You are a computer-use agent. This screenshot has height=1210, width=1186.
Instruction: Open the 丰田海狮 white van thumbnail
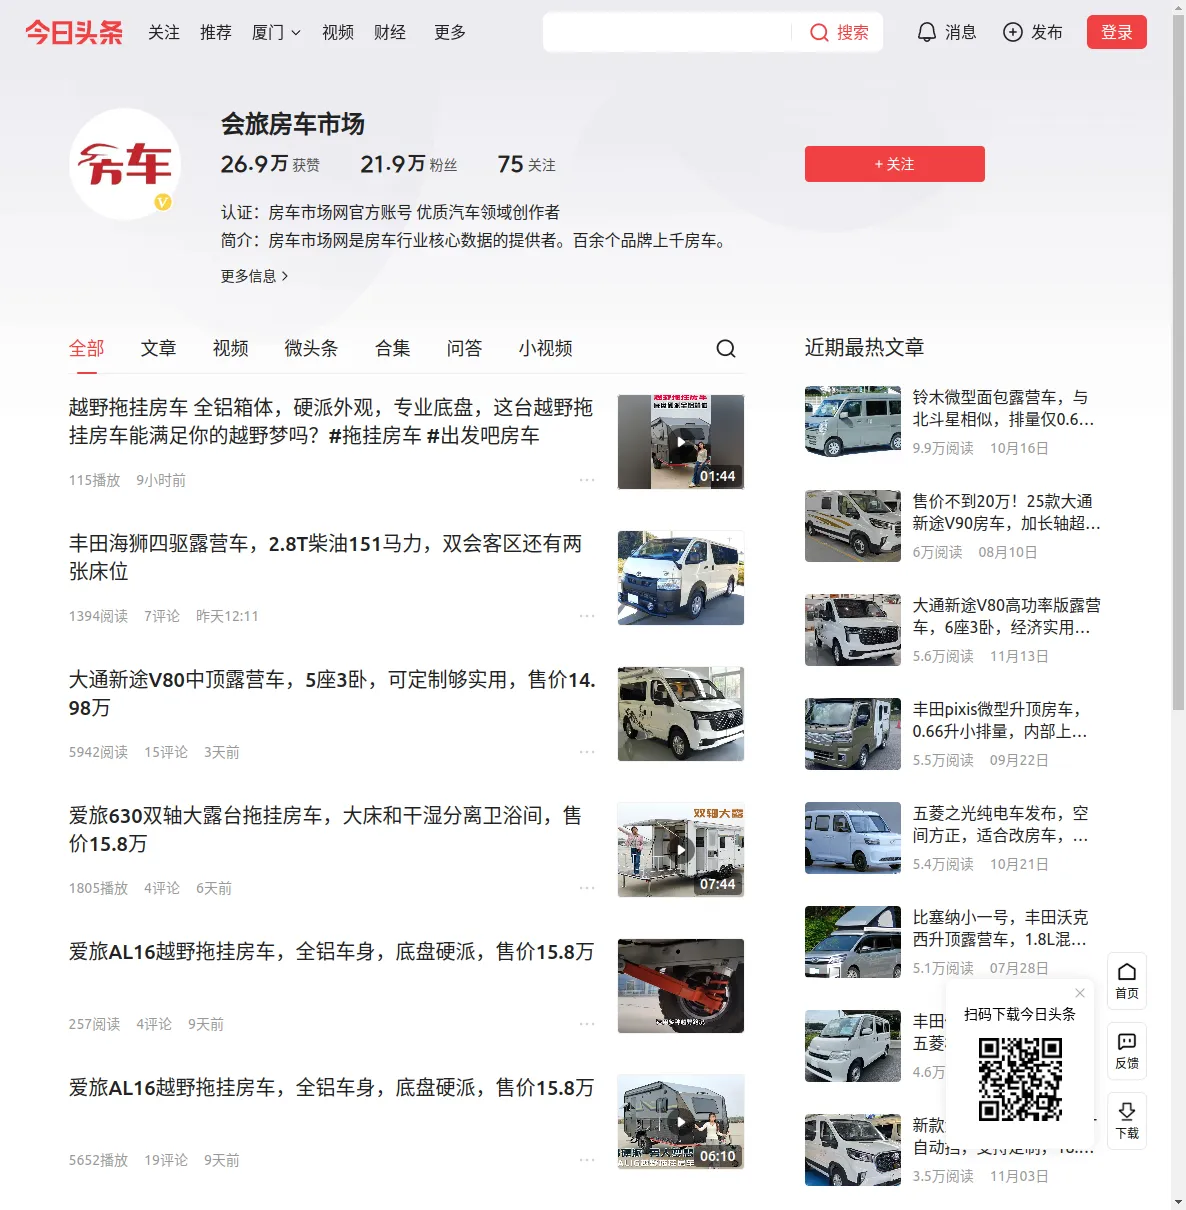[681, 578]
